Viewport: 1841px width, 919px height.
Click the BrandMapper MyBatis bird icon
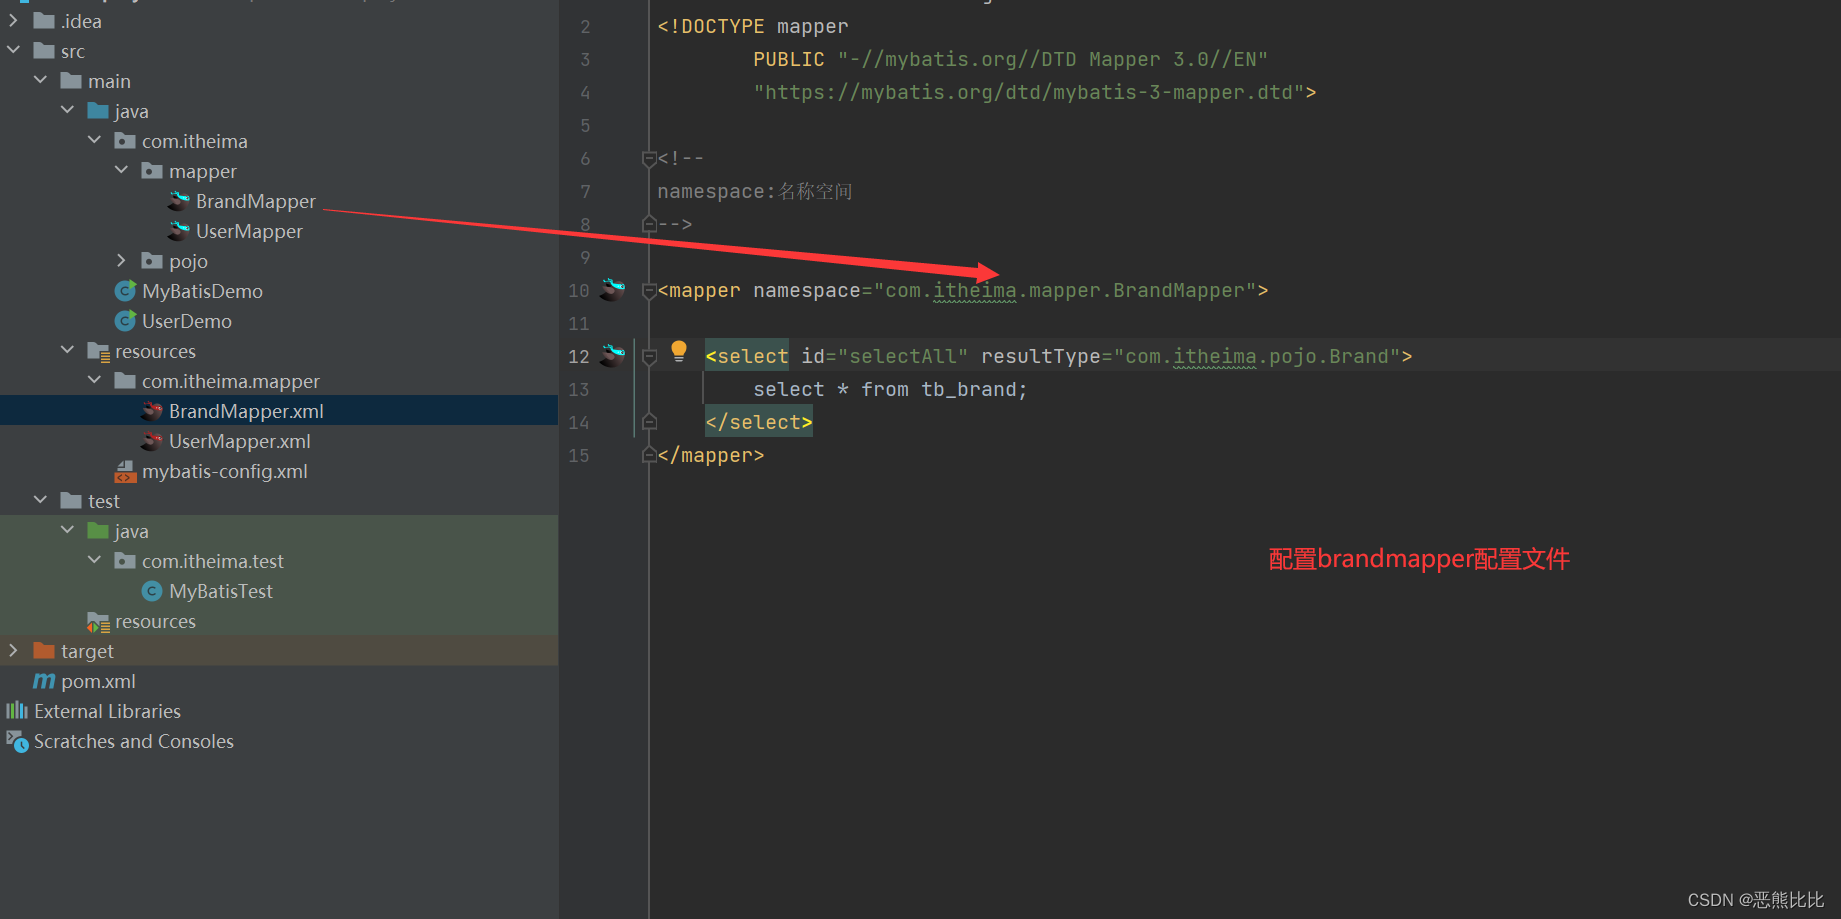179,201
